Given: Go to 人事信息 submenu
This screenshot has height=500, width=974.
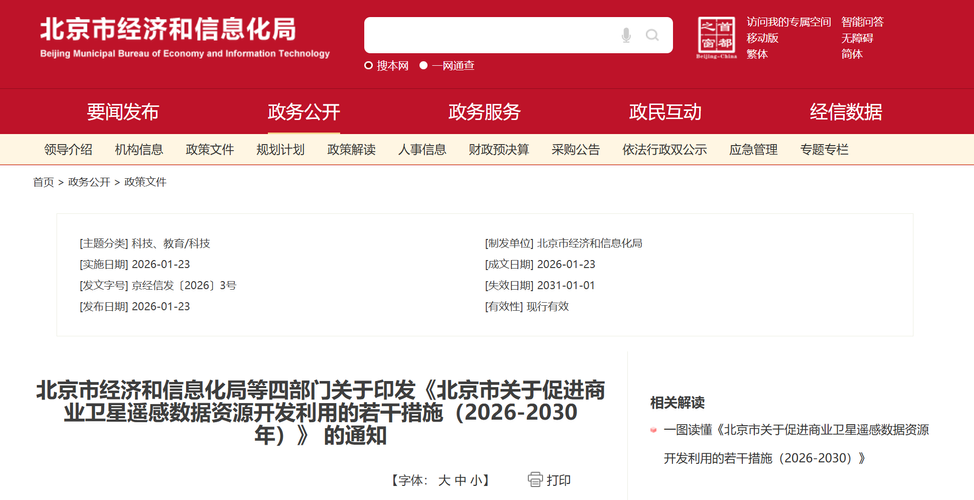Looking at the screenshot, I should [422, 150].
